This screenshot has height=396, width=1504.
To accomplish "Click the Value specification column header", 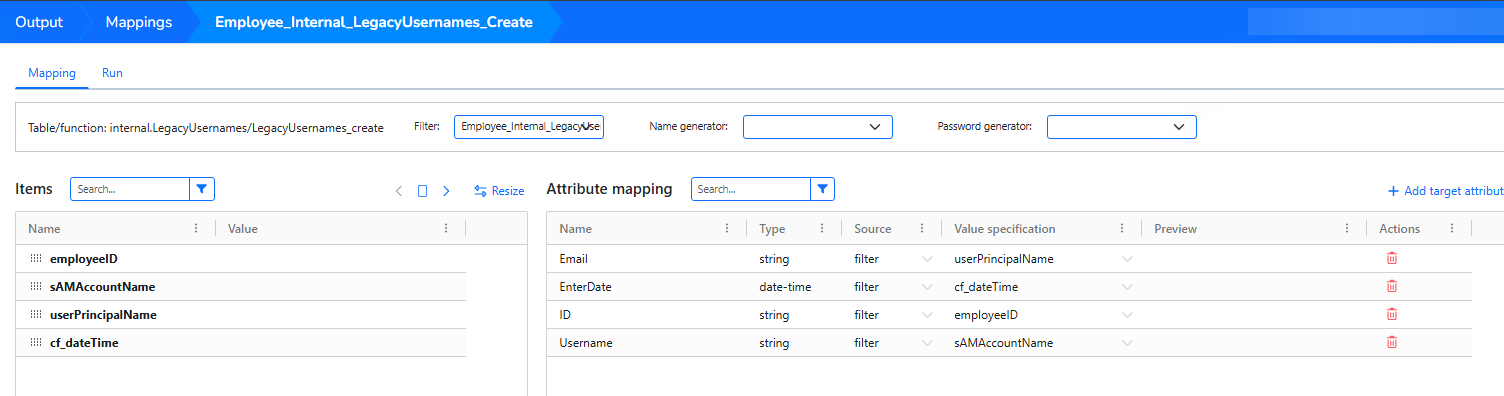I will 1004,229.
